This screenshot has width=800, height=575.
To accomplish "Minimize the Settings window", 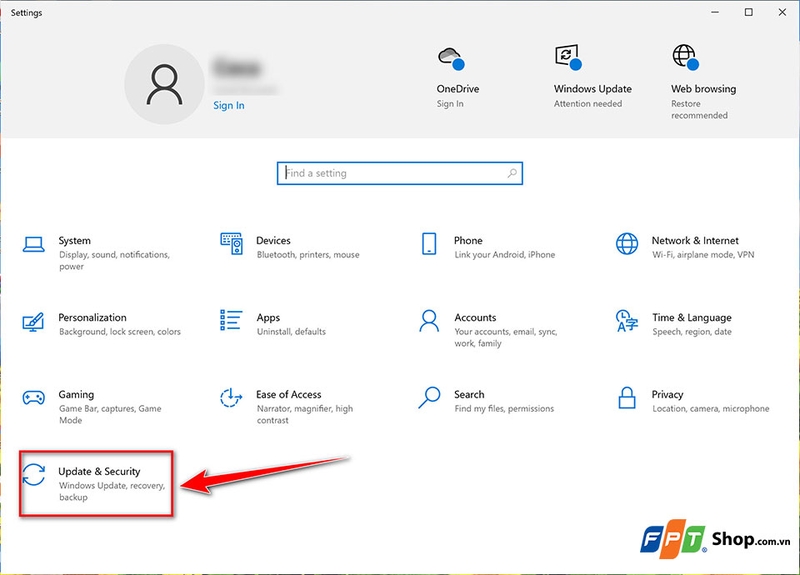I will tap(715, 12).
